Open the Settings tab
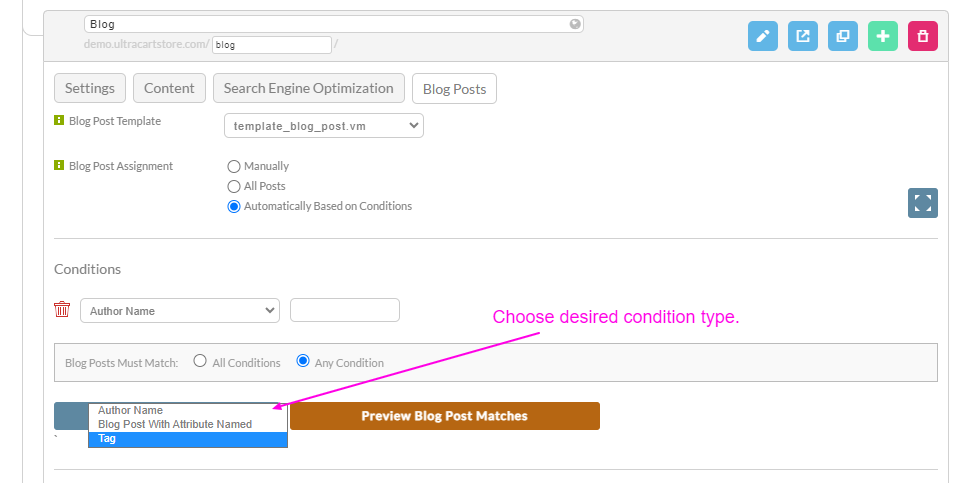 point(90,88)
